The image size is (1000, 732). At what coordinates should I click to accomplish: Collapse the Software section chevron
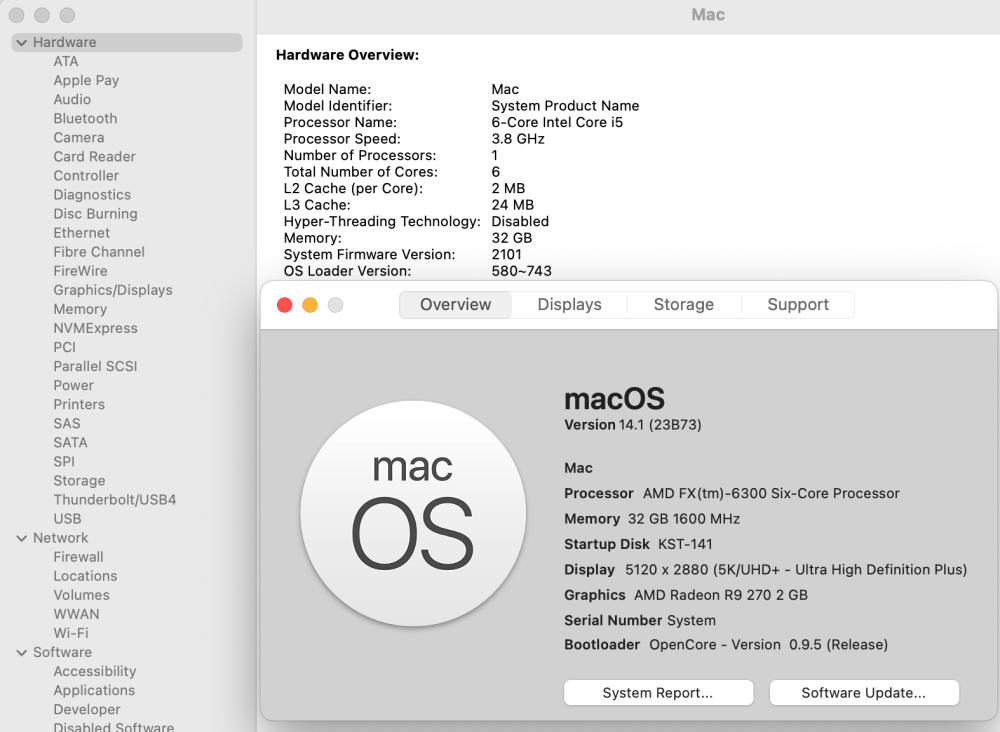22,653
